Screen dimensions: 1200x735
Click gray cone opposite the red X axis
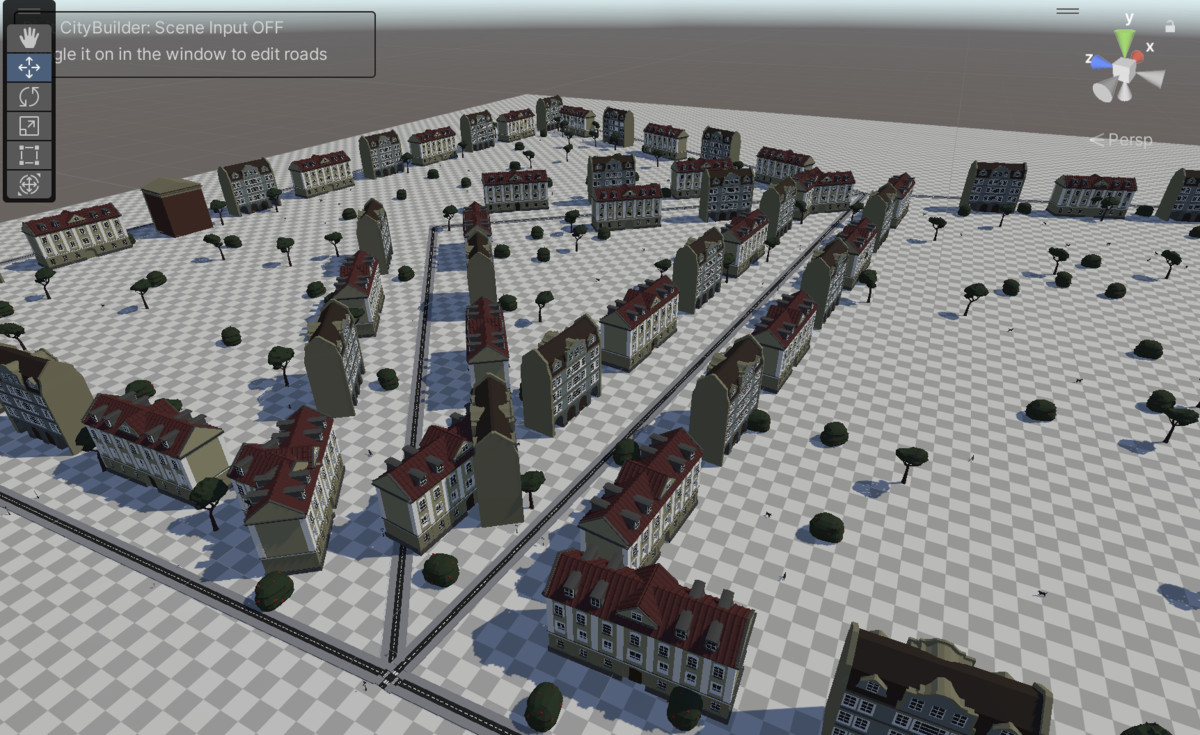pos(1103,90)
